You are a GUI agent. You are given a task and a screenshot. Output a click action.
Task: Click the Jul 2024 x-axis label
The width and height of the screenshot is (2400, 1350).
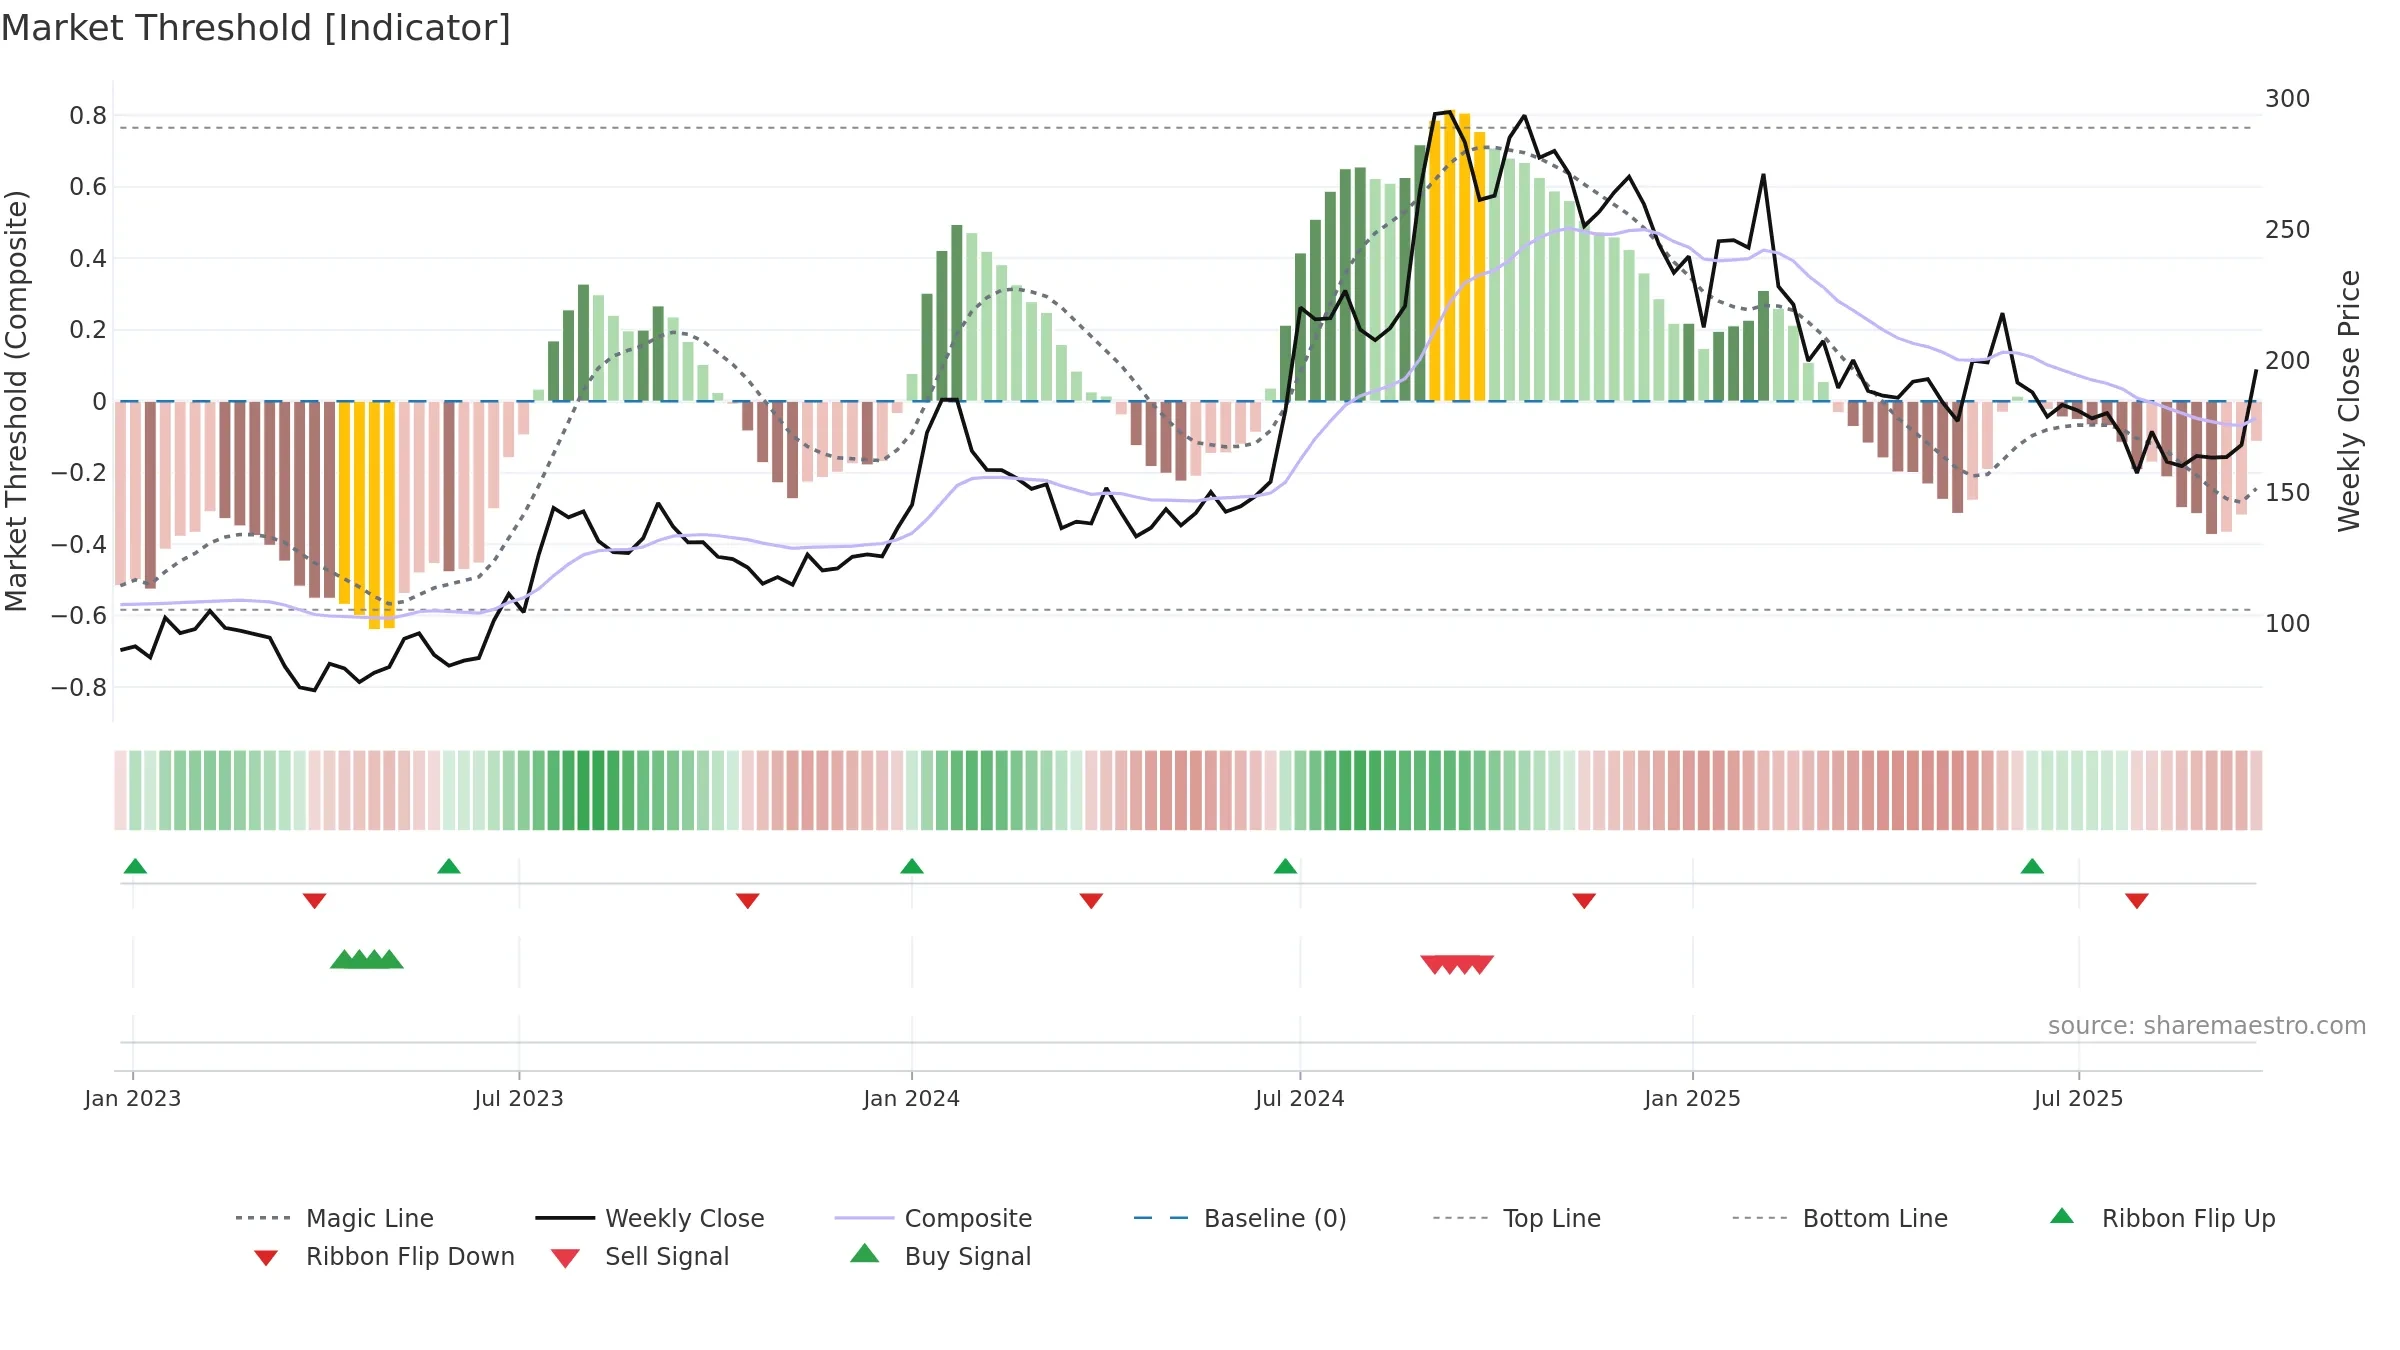coord(1300,1098)
